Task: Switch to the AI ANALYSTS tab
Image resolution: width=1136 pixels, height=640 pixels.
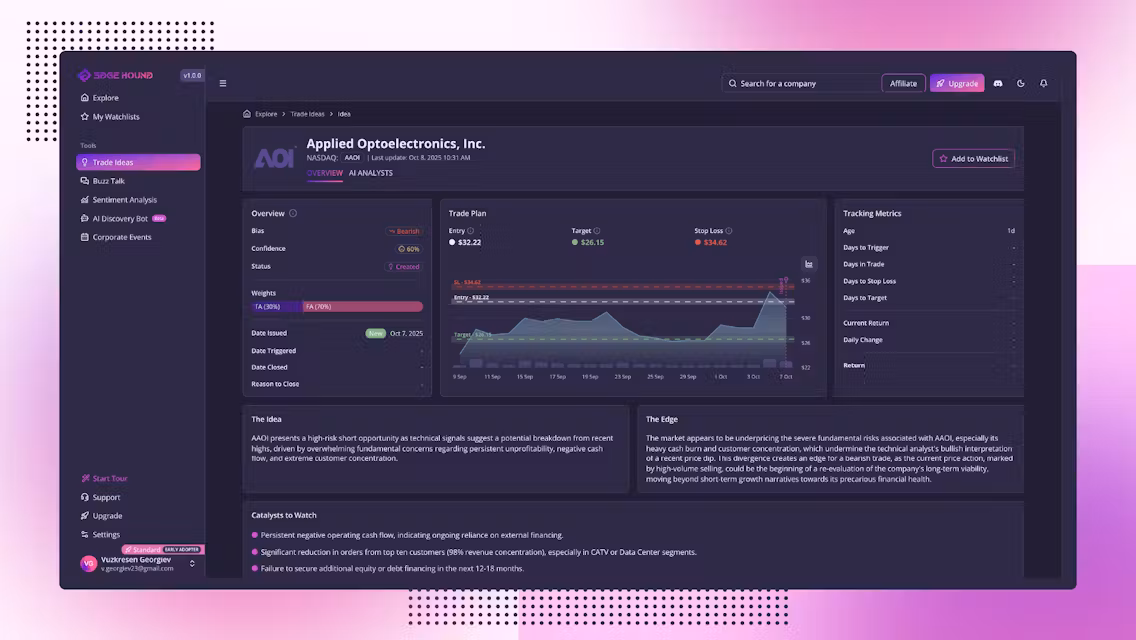Action: pos(370,172)
